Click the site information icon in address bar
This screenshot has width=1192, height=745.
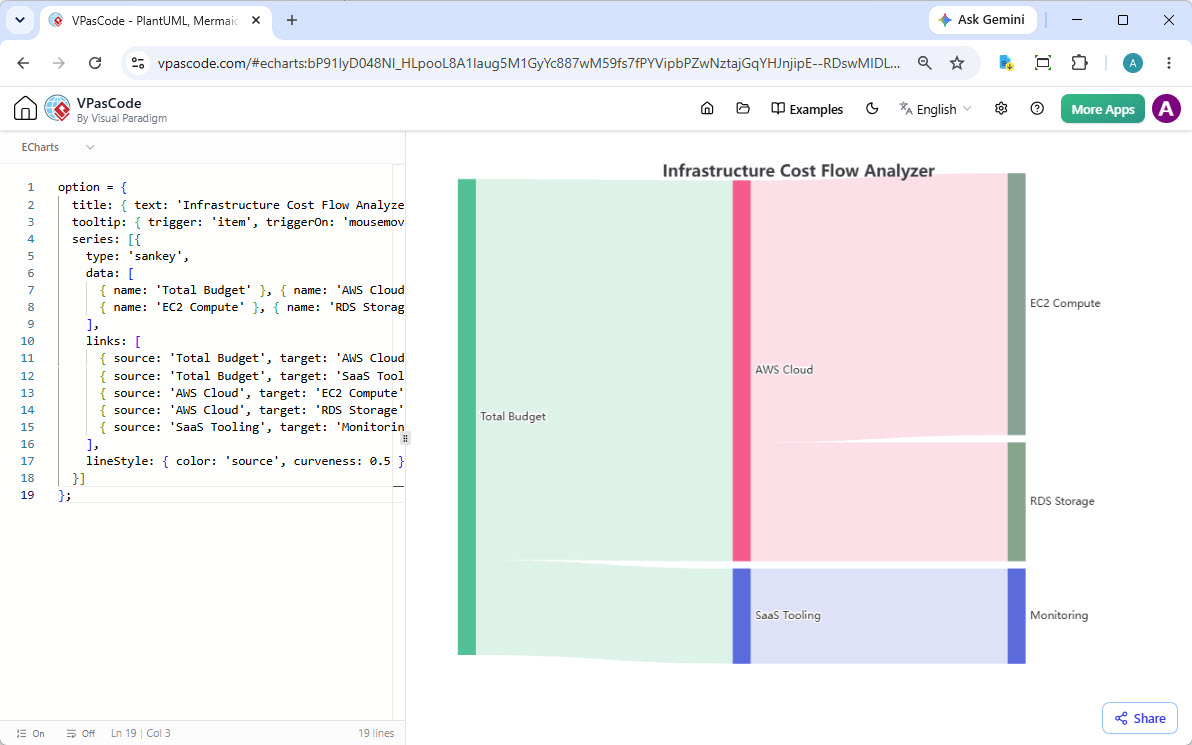point(138,63)
